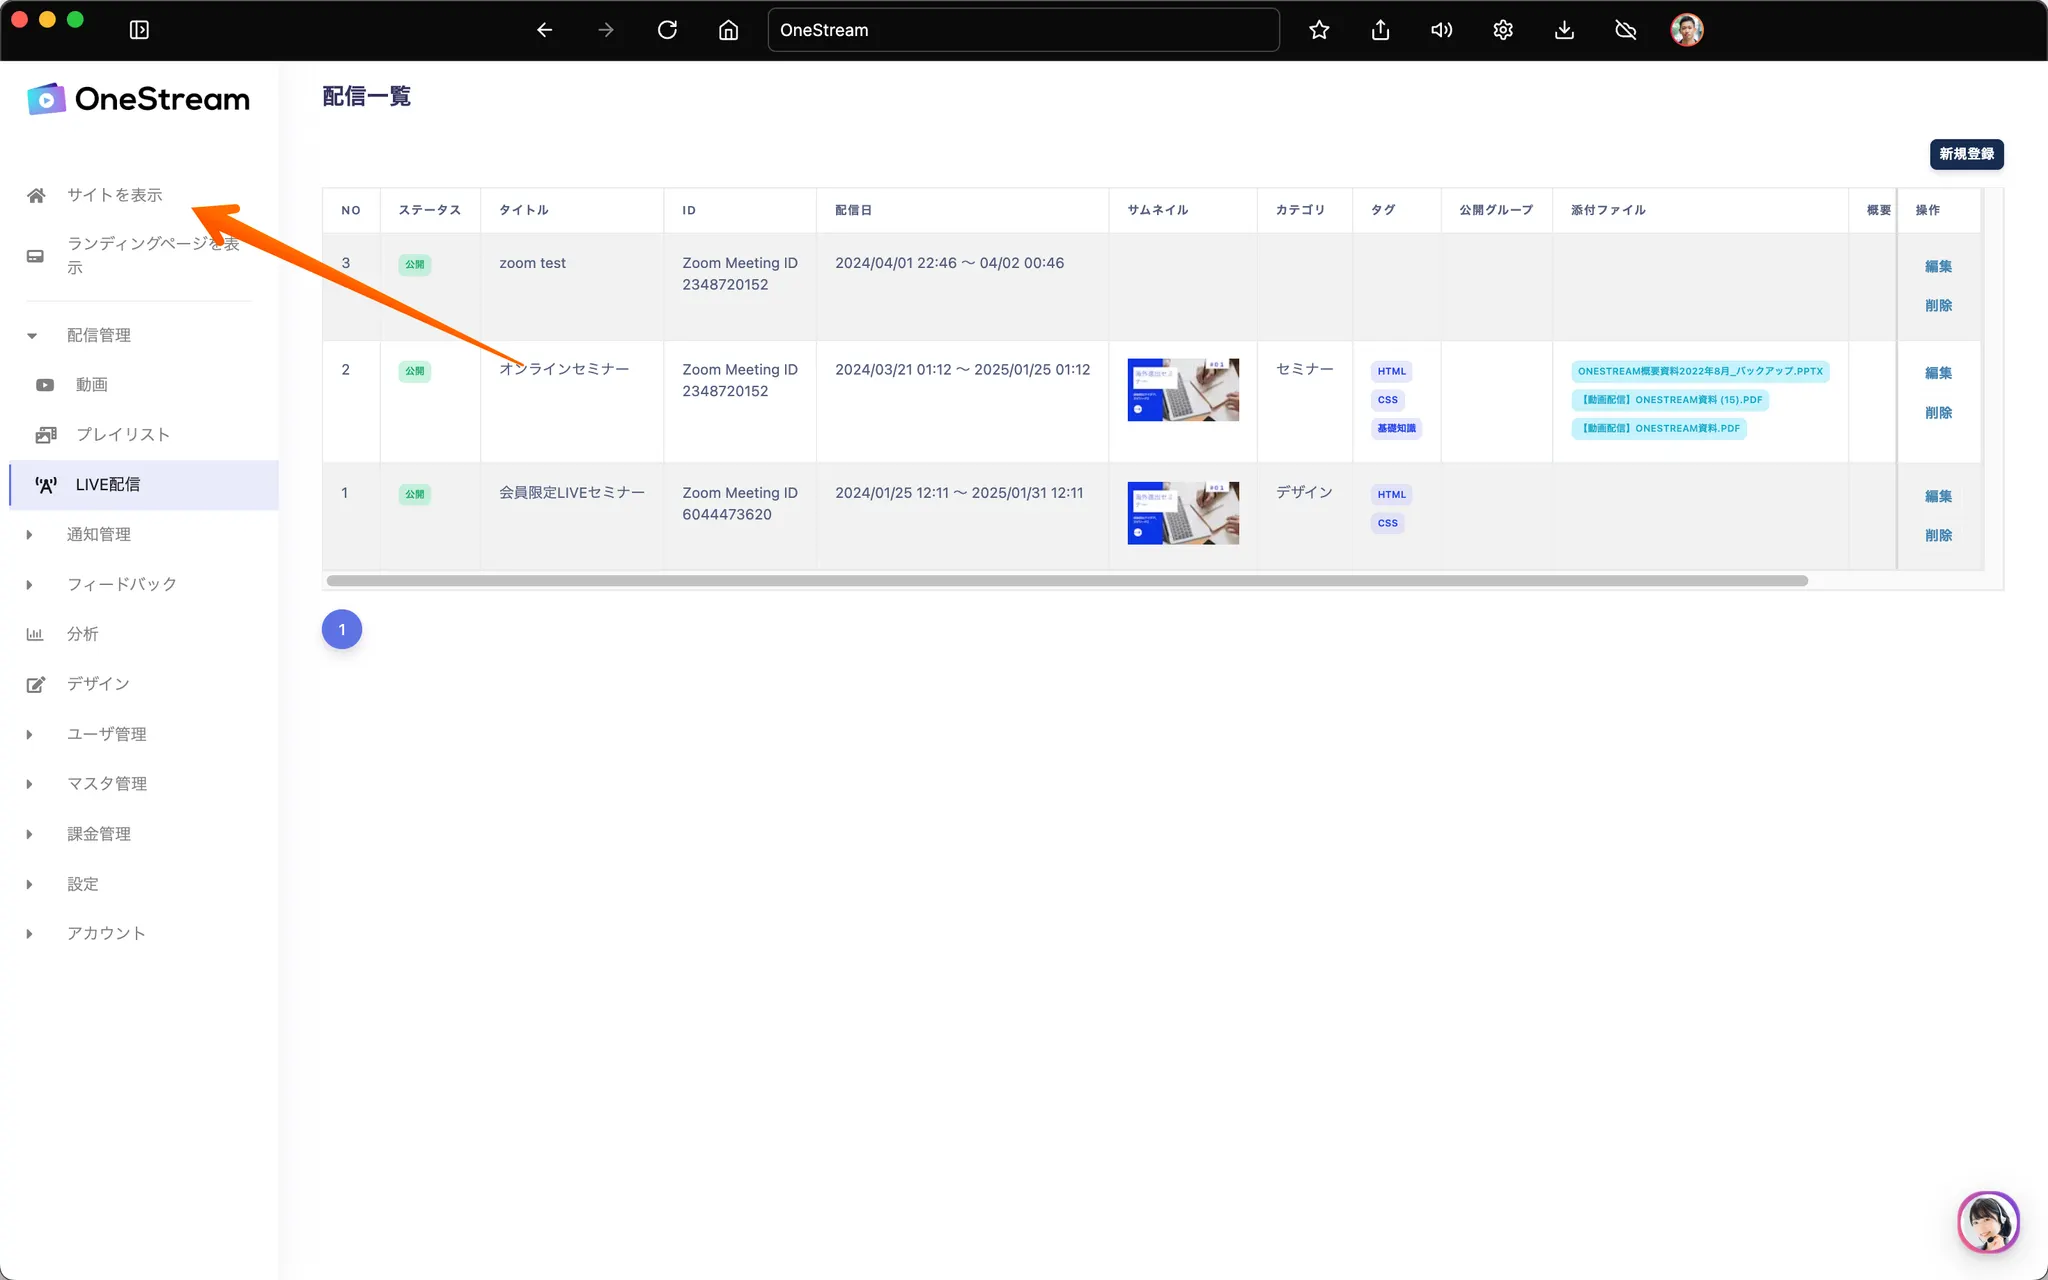2048x1280 pixels.
Task: Select the 動画 menu item
Action: 91,385
